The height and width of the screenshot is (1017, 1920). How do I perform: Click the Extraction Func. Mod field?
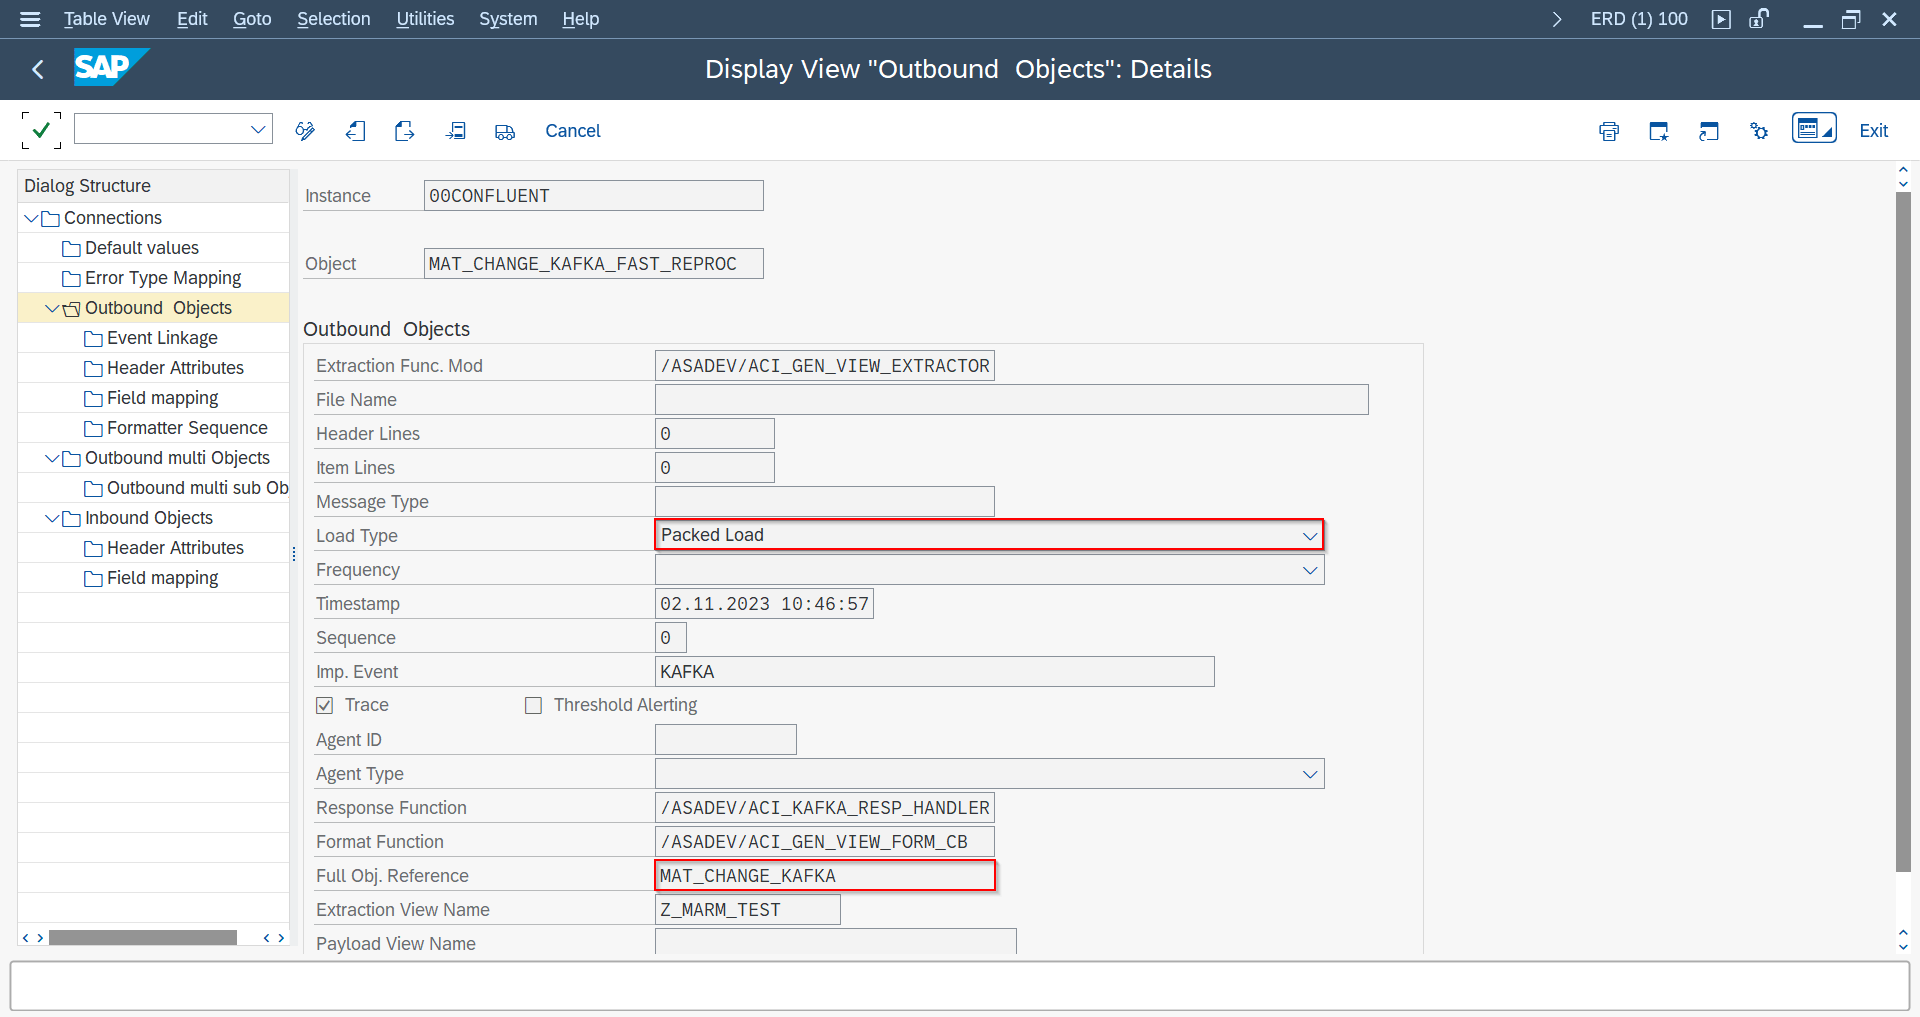point(825,366)
